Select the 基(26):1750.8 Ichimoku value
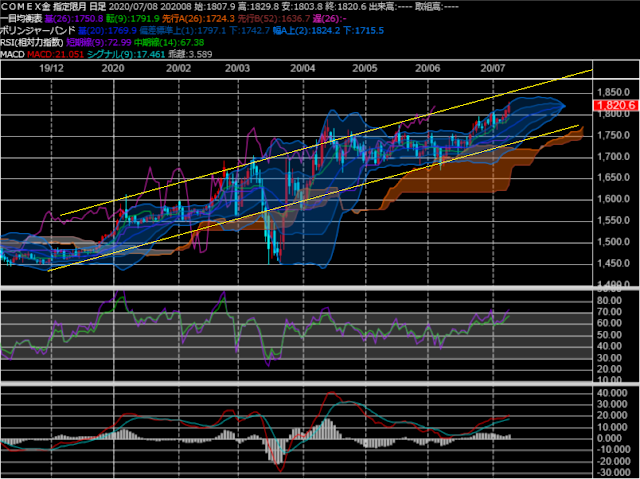 [x=74, y=18]
